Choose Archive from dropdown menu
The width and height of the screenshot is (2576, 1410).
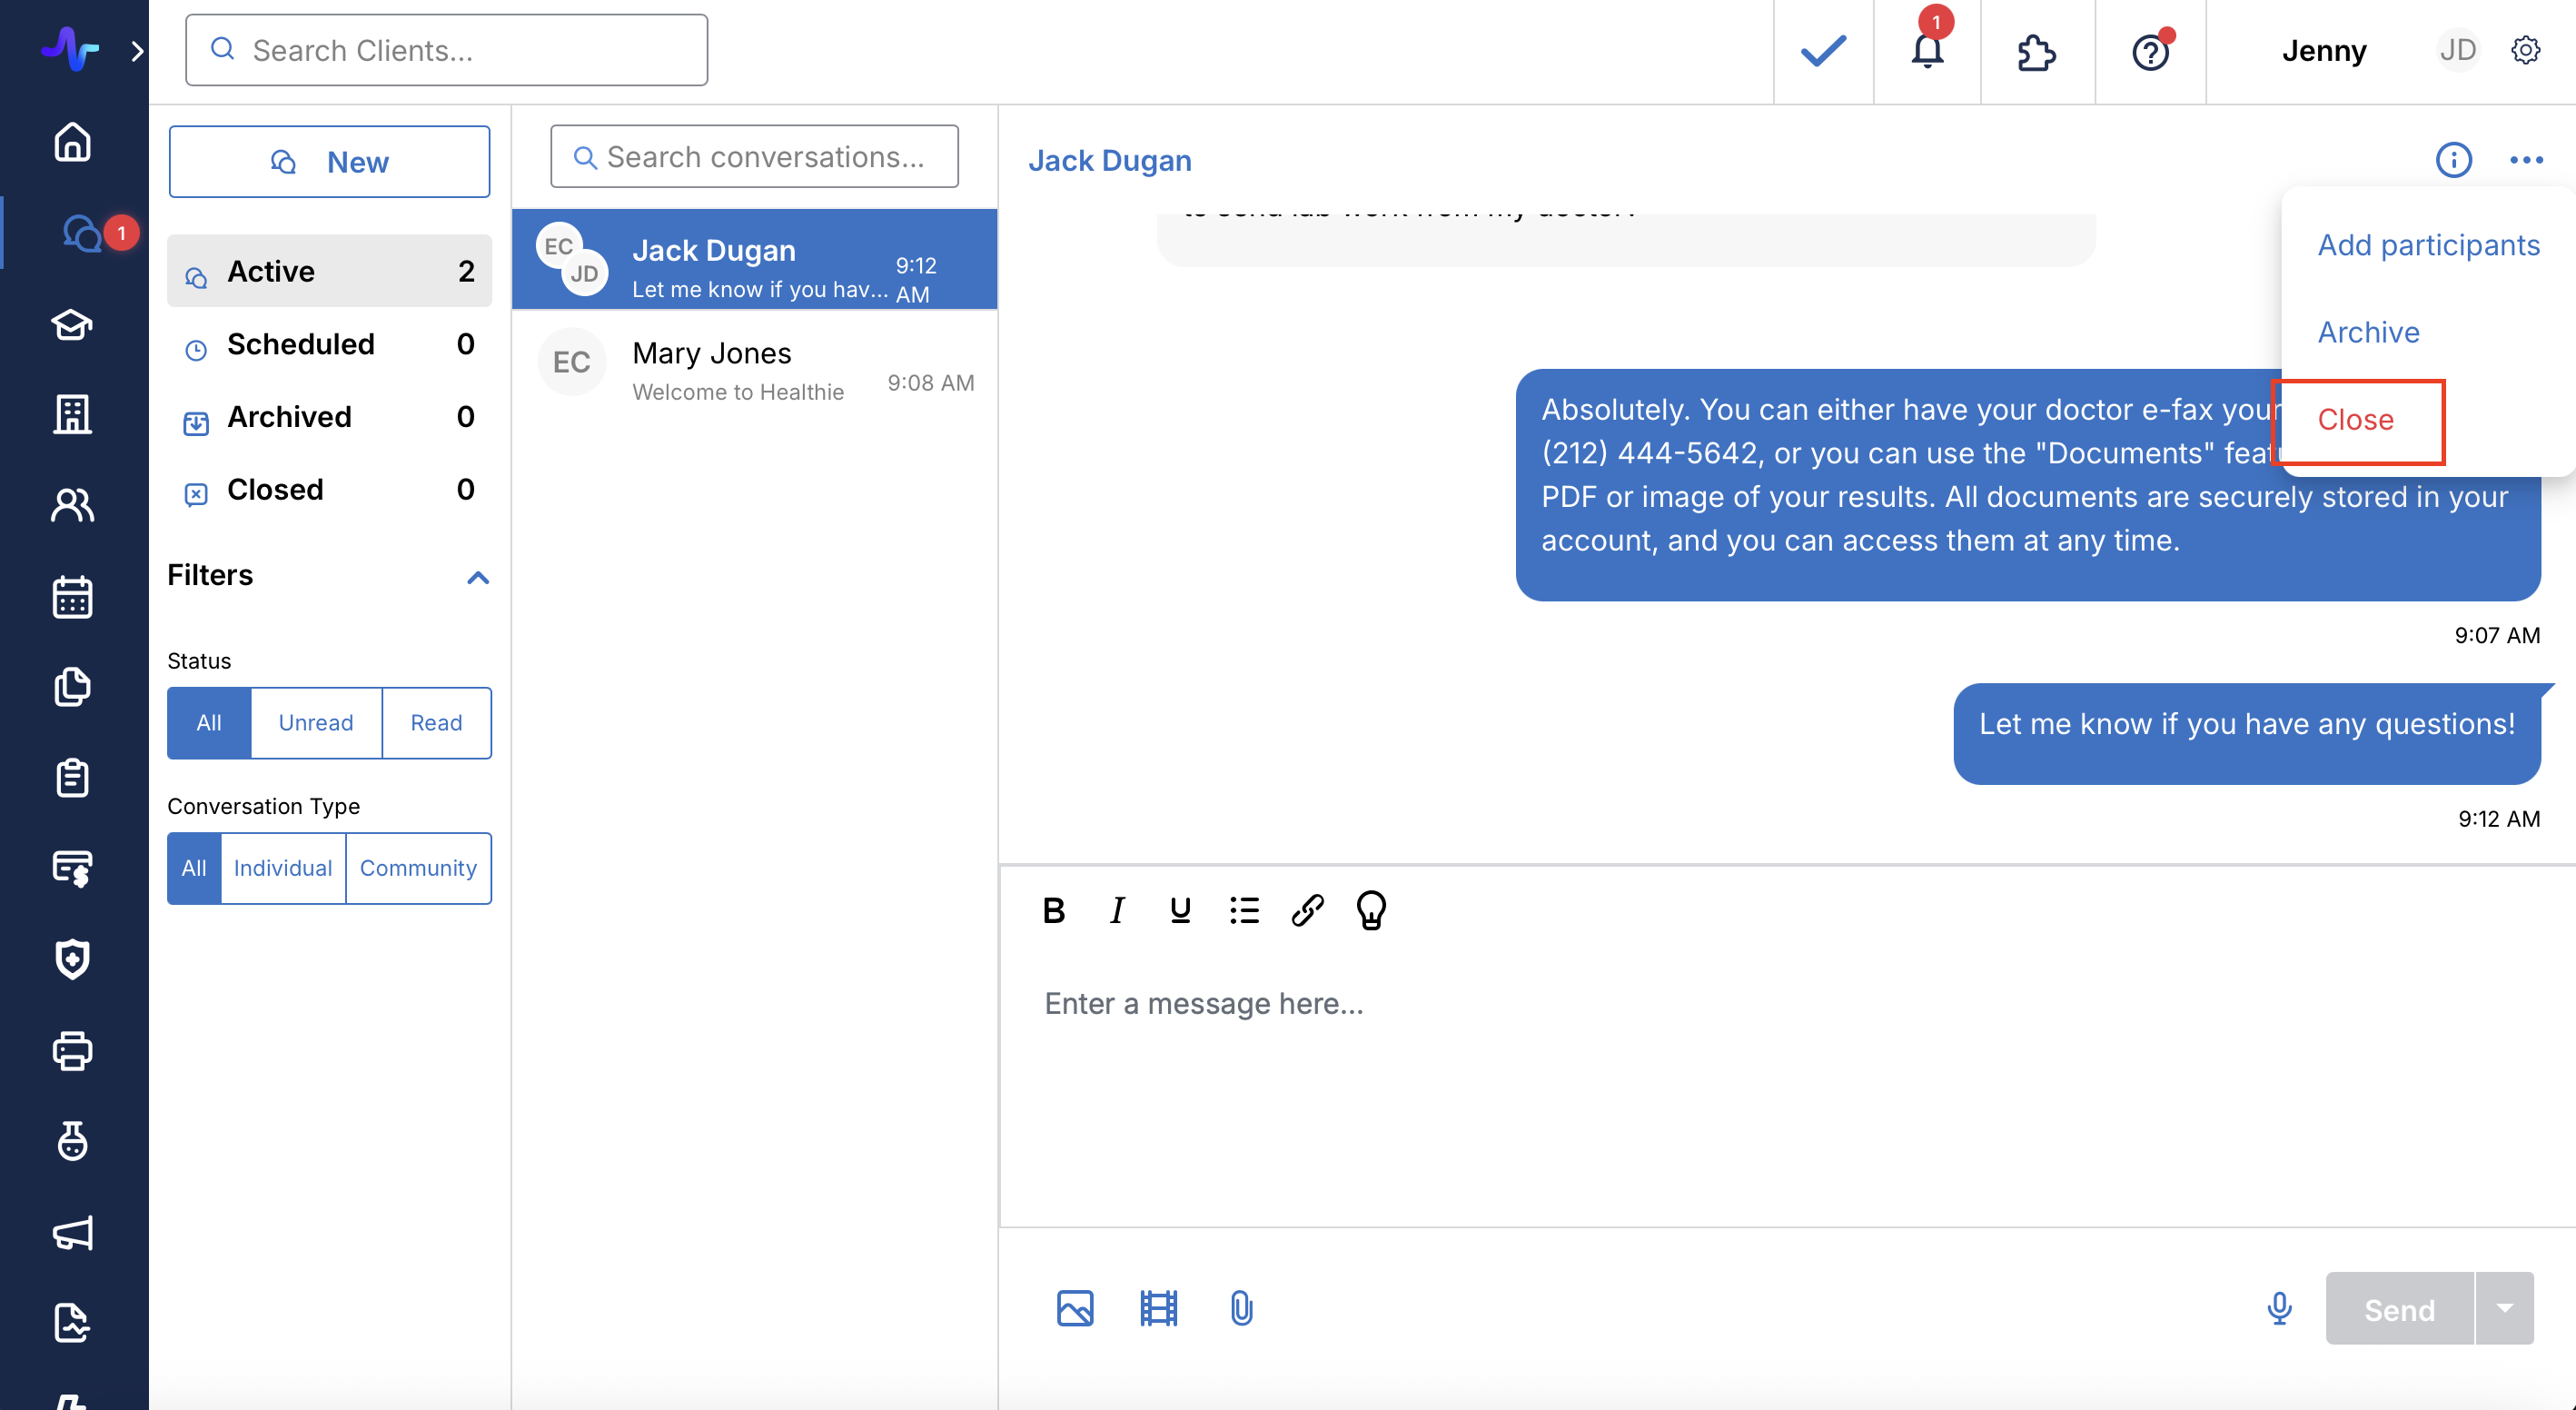[2368, 332]
